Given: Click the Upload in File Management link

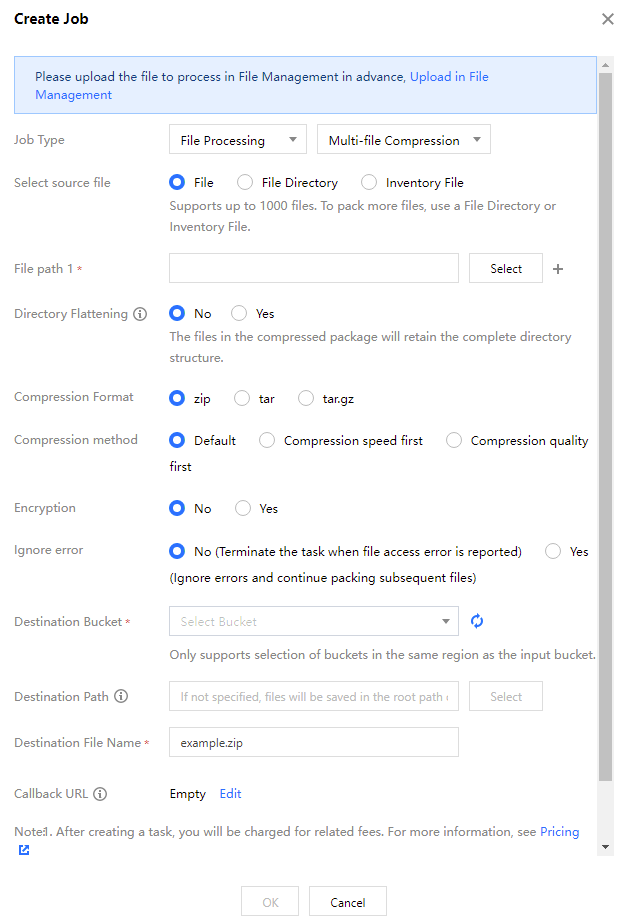Looking at the screenshot, I should coord(449,77).
